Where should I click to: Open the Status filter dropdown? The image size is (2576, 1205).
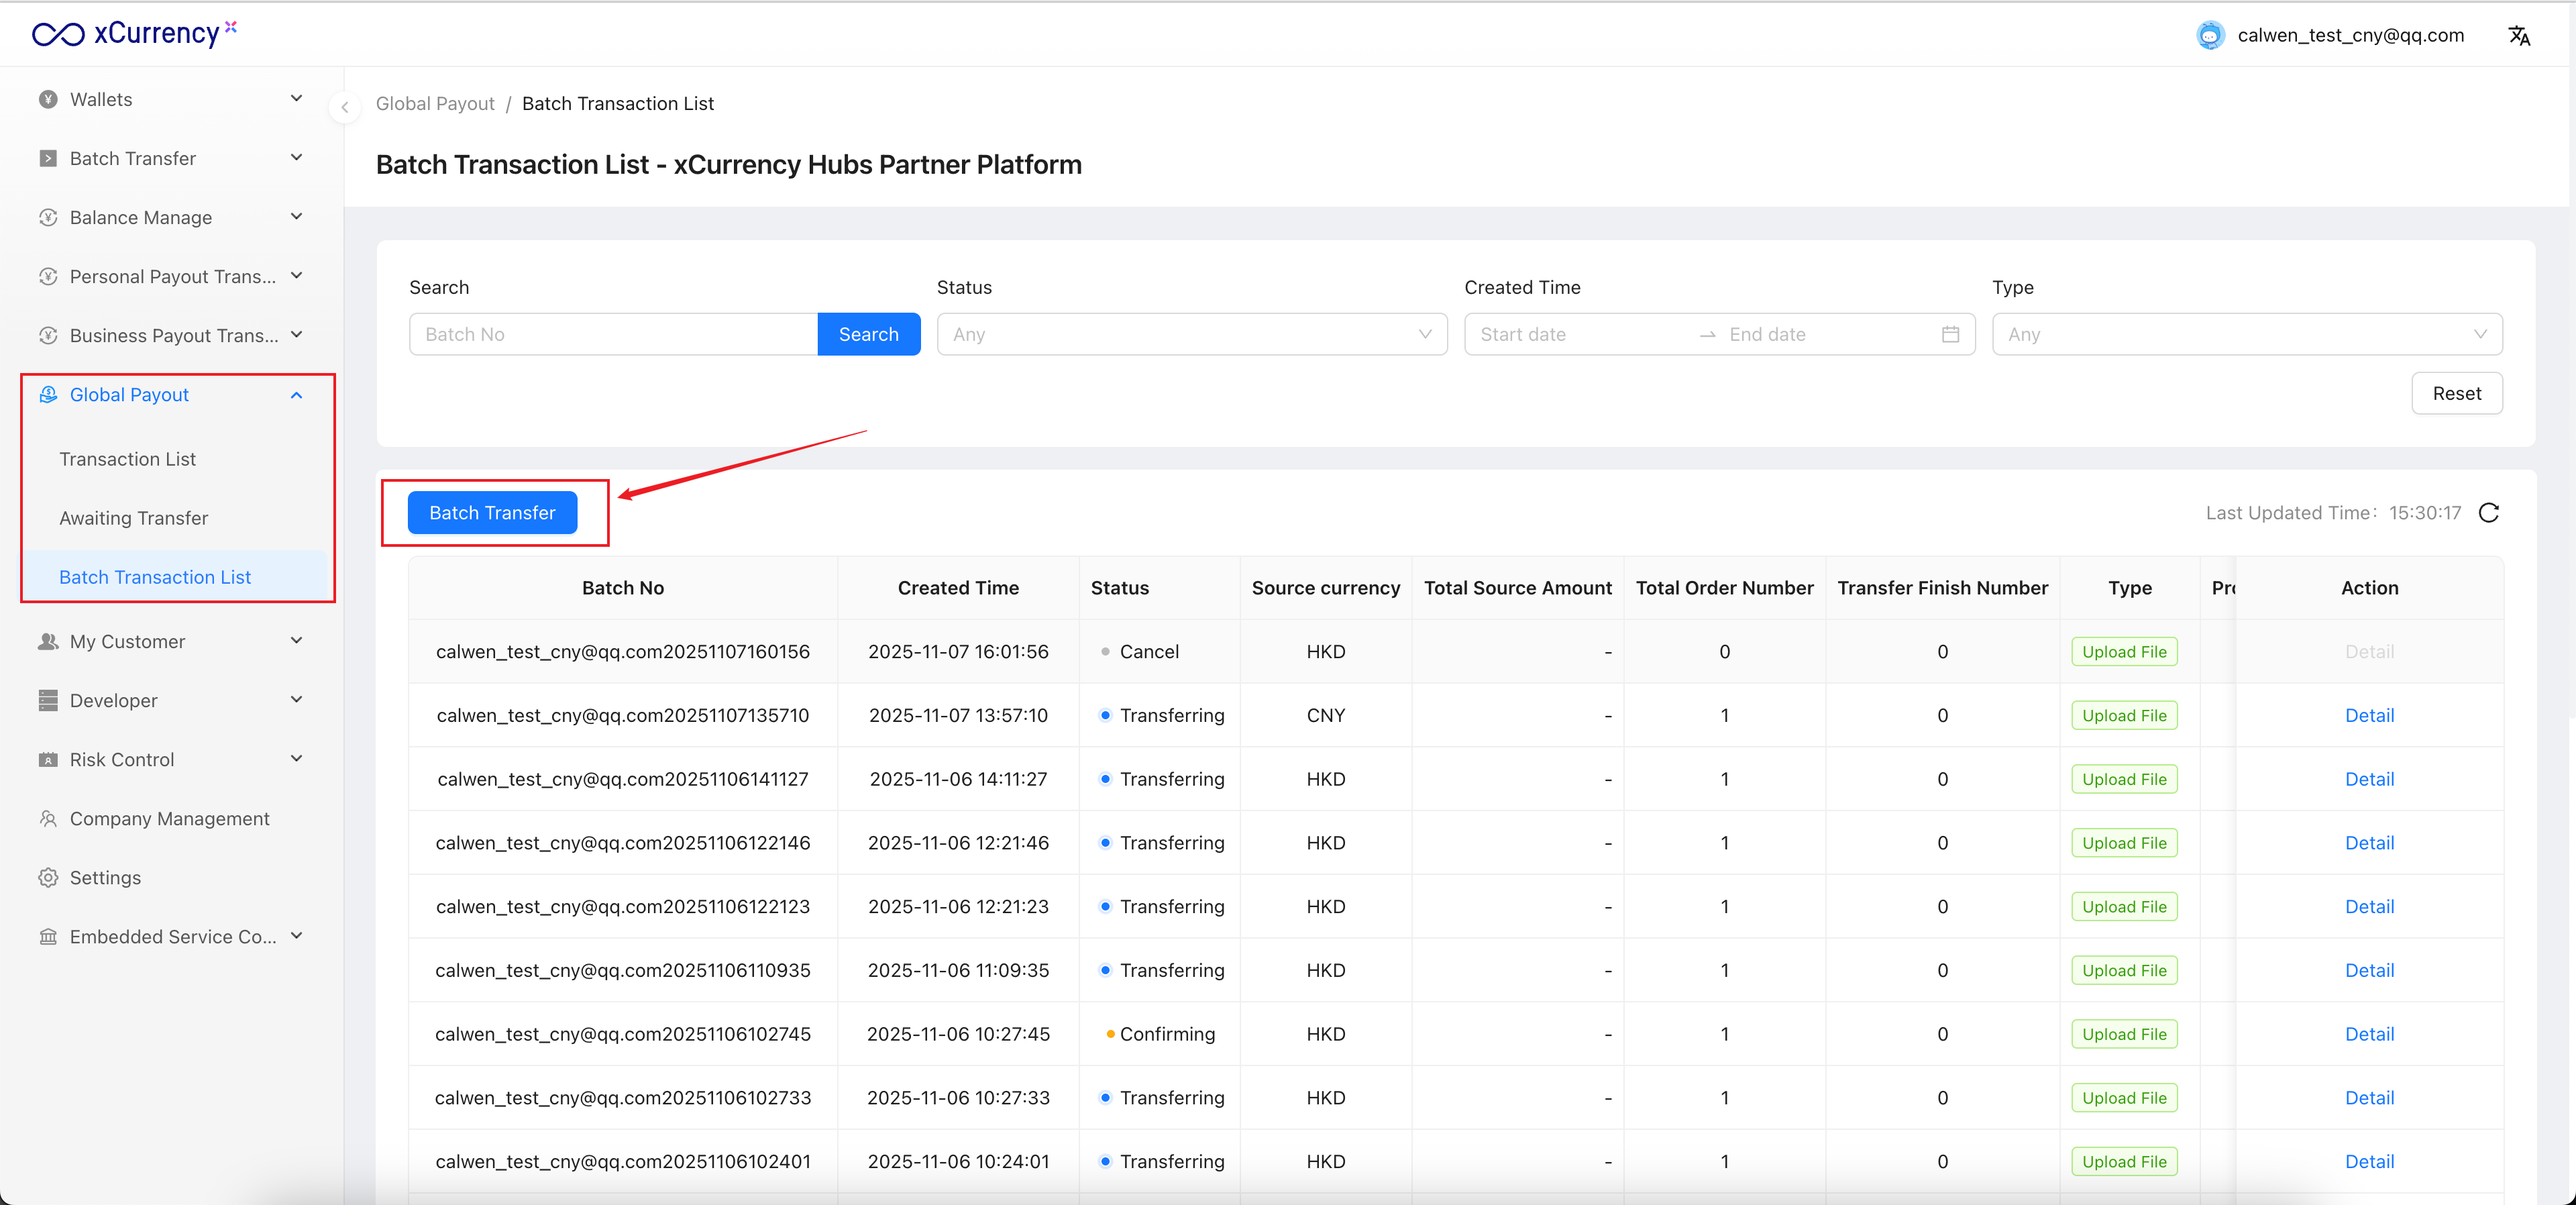point(1191,335)
